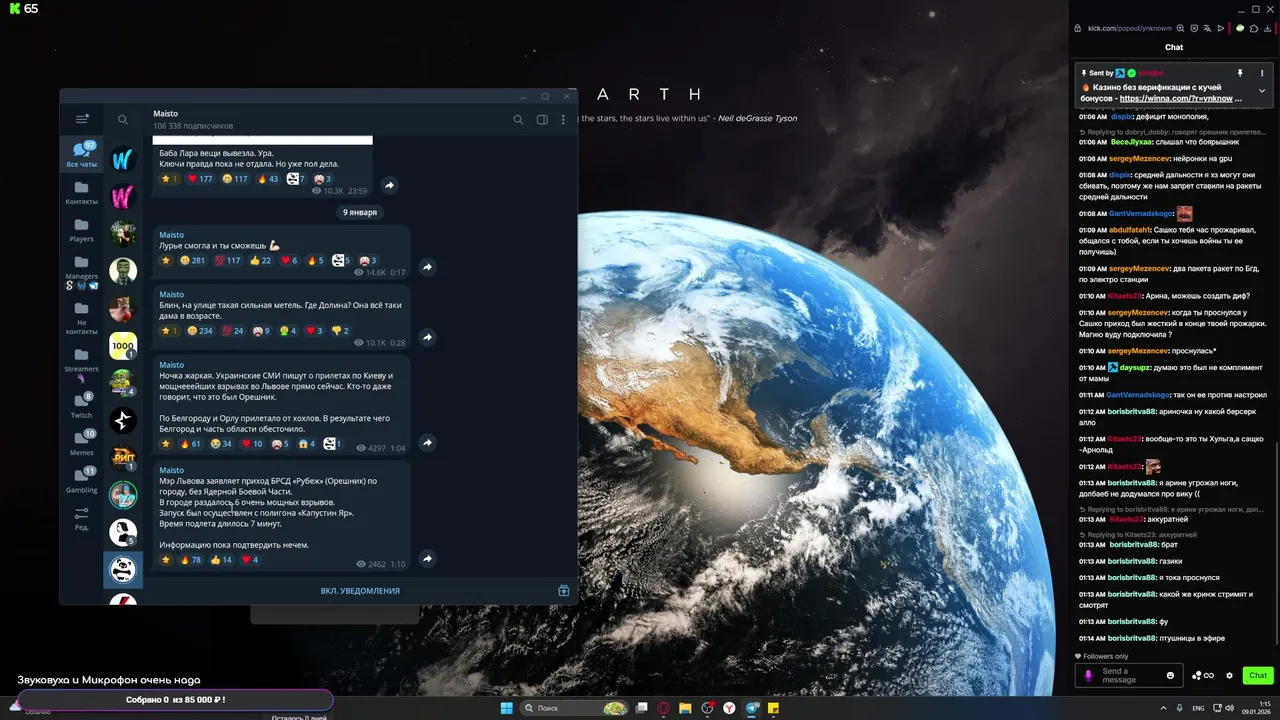Open the yellow '1000' avatar chat

click(x=123, y=346)
